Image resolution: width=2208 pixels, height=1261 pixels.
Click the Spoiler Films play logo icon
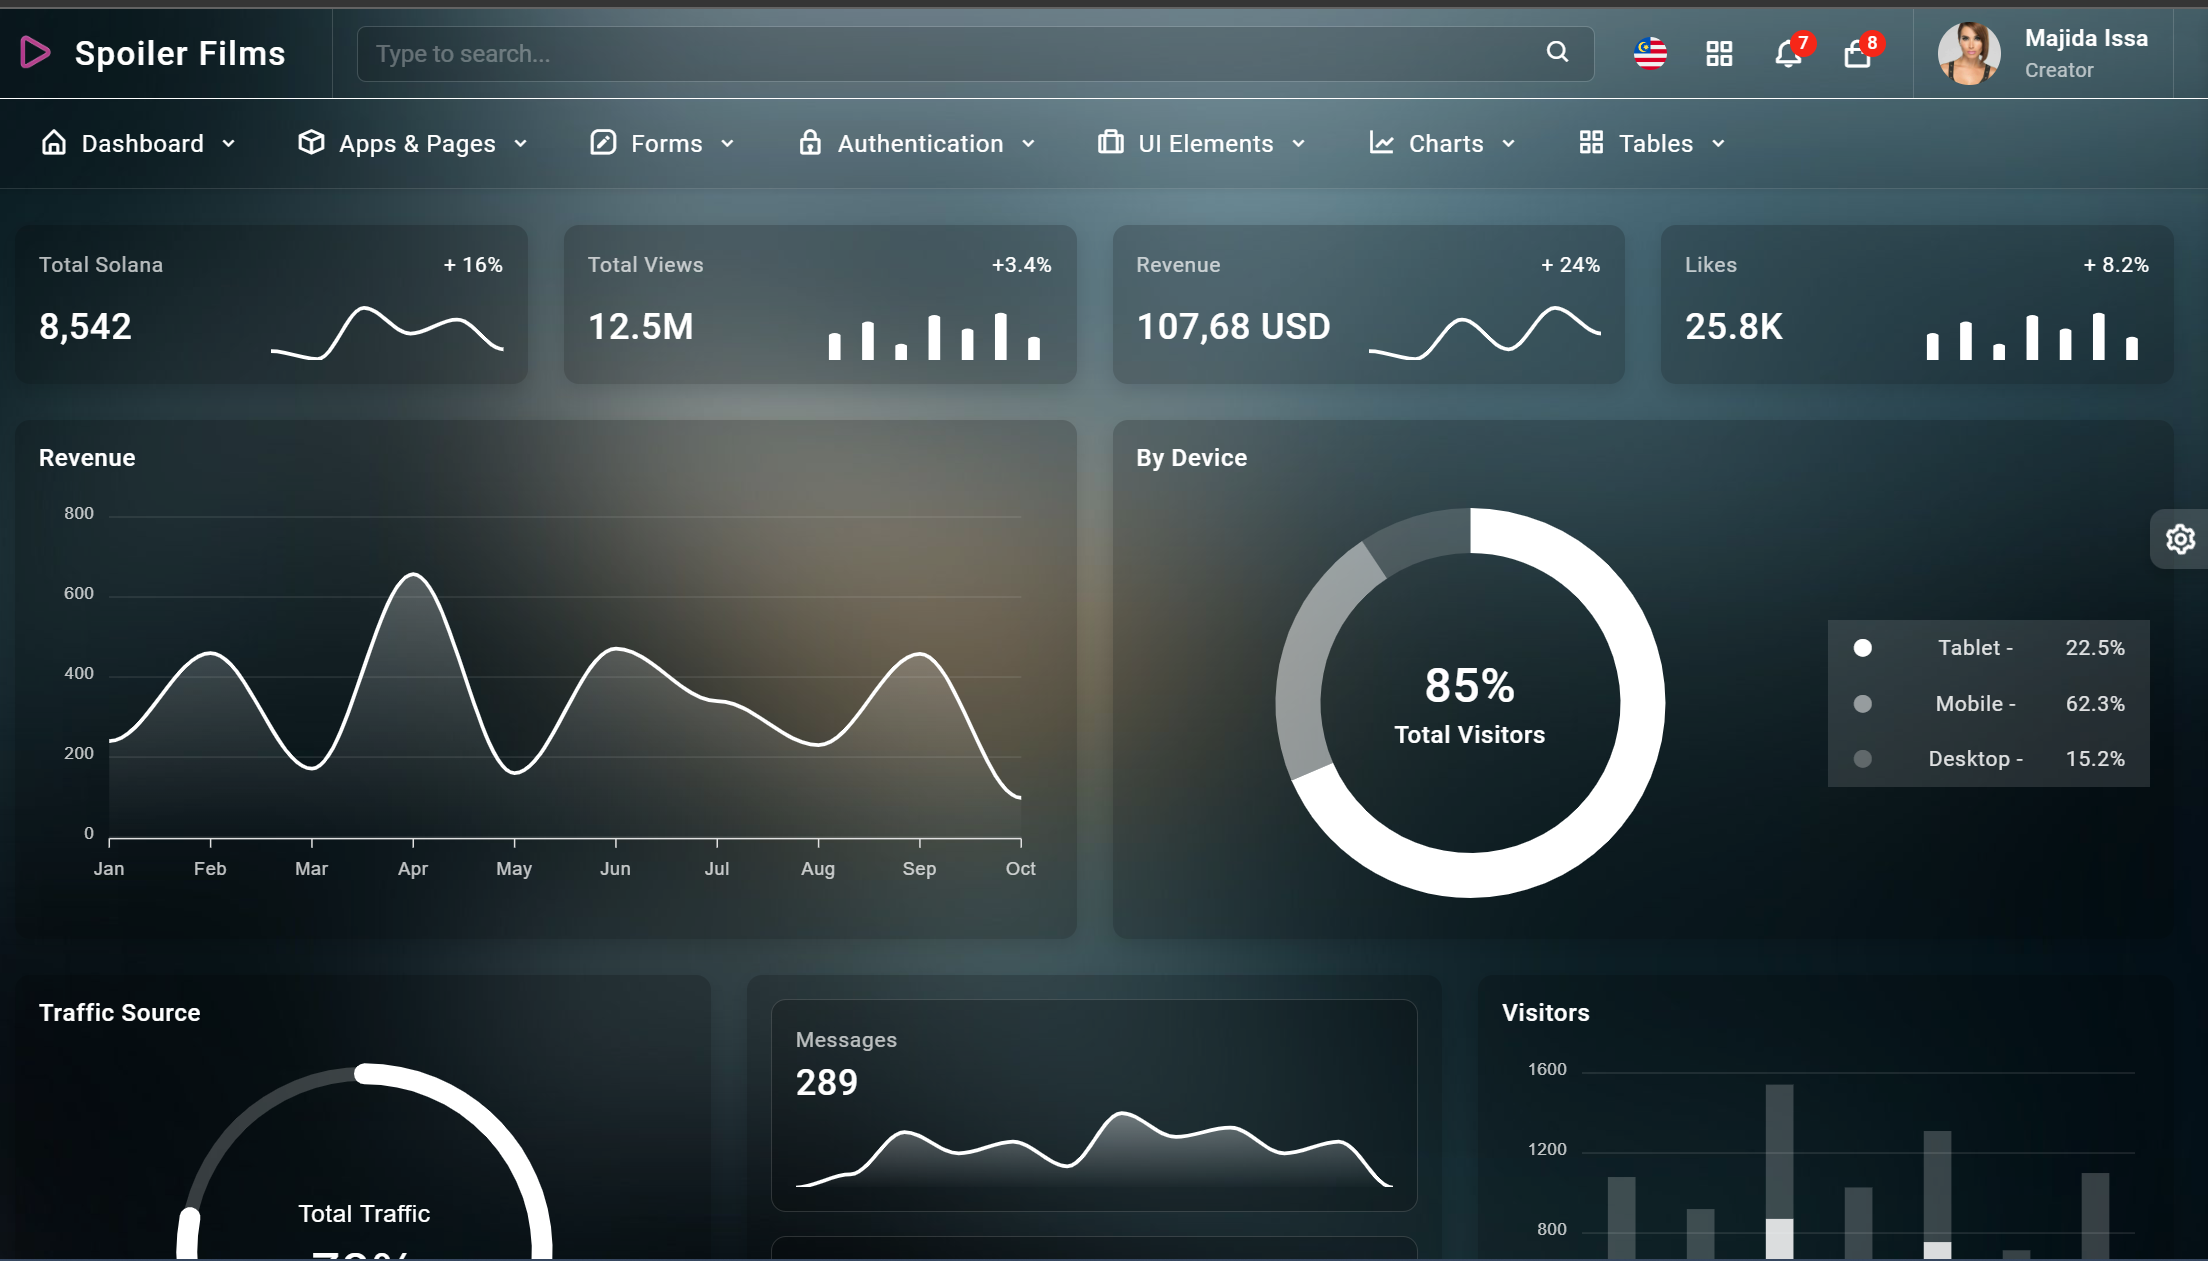(x=35, y=53)
